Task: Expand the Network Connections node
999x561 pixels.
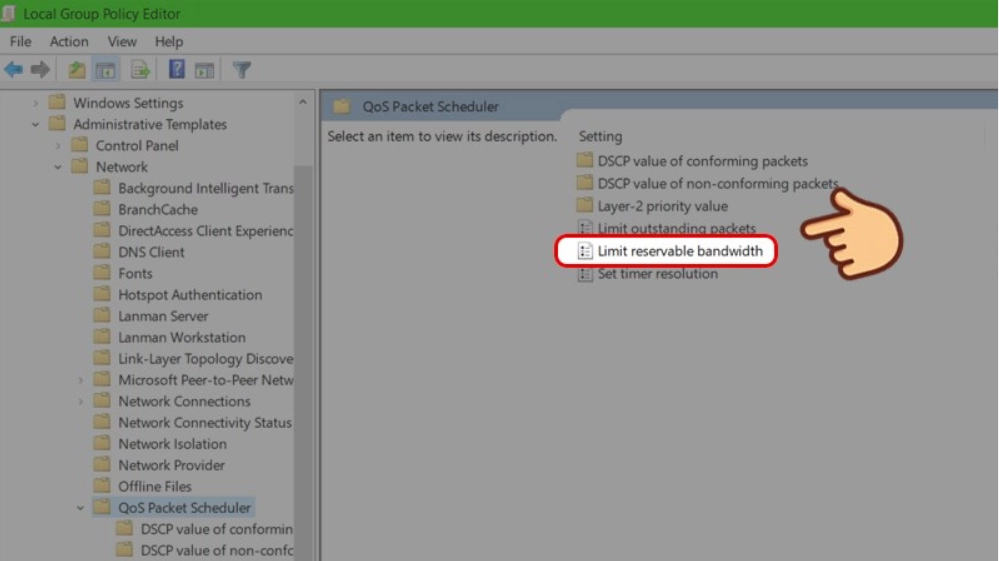Action: [x=80, y=401]
